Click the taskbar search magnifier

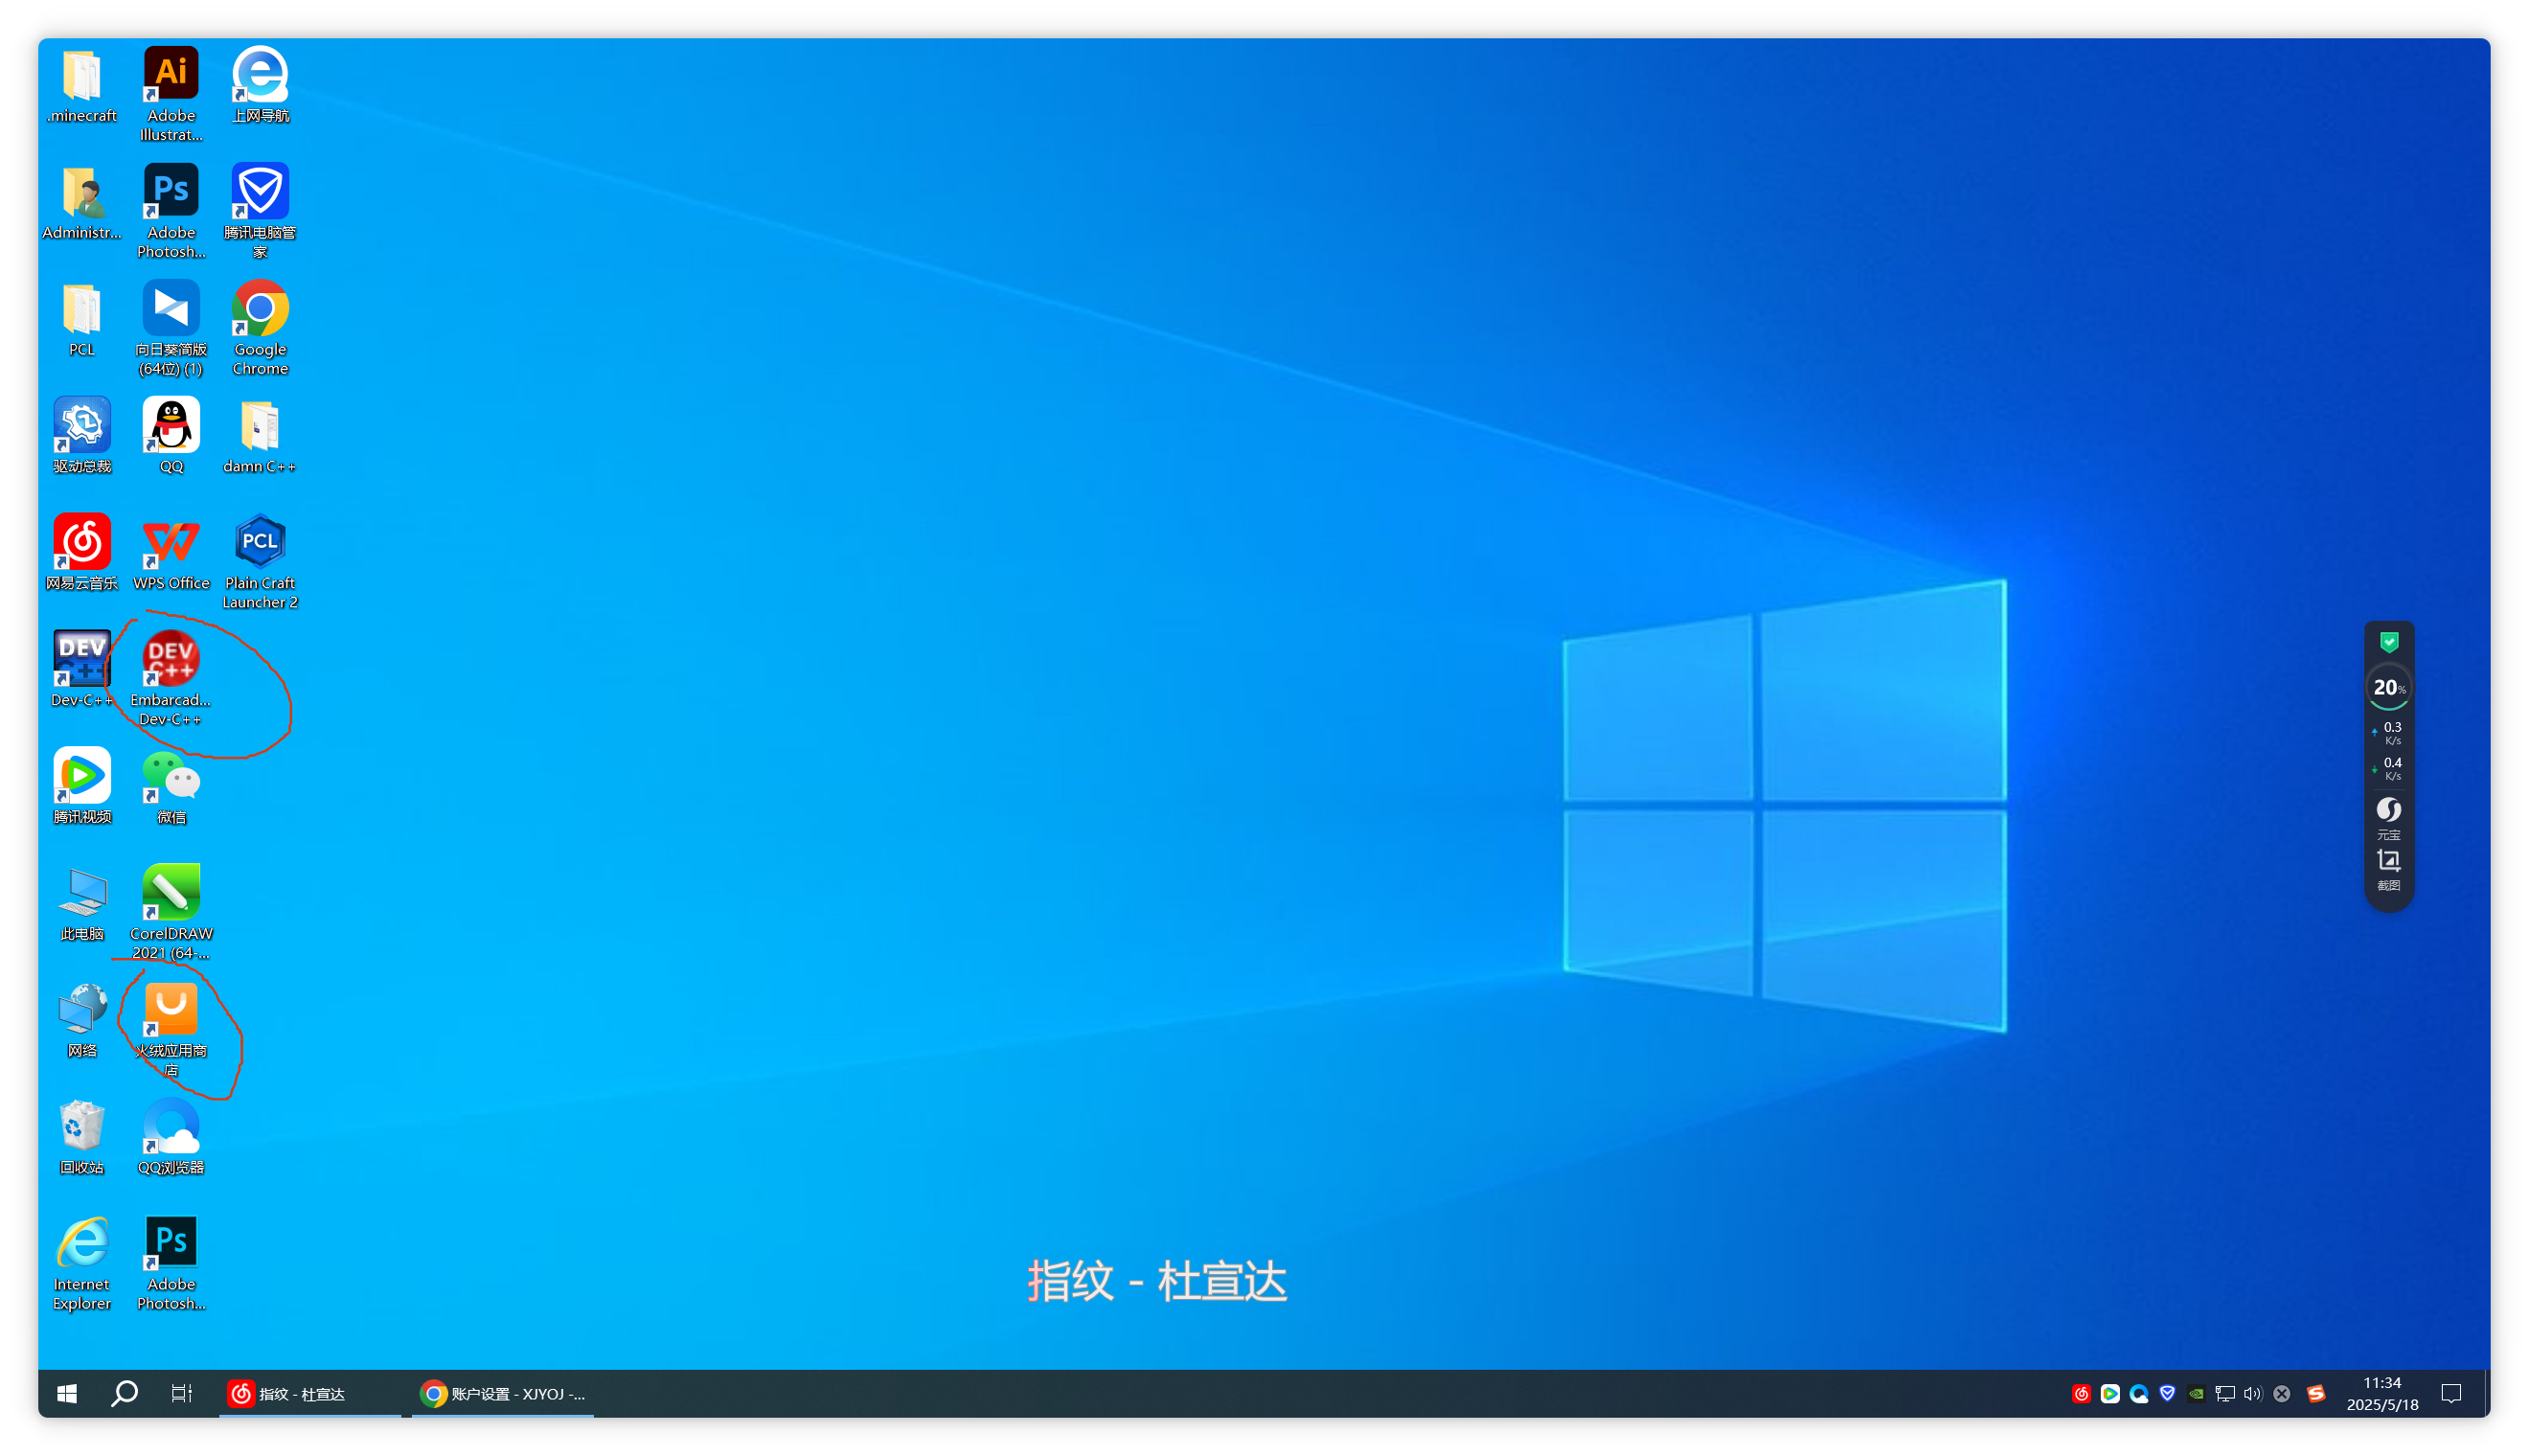(124, 1393)
